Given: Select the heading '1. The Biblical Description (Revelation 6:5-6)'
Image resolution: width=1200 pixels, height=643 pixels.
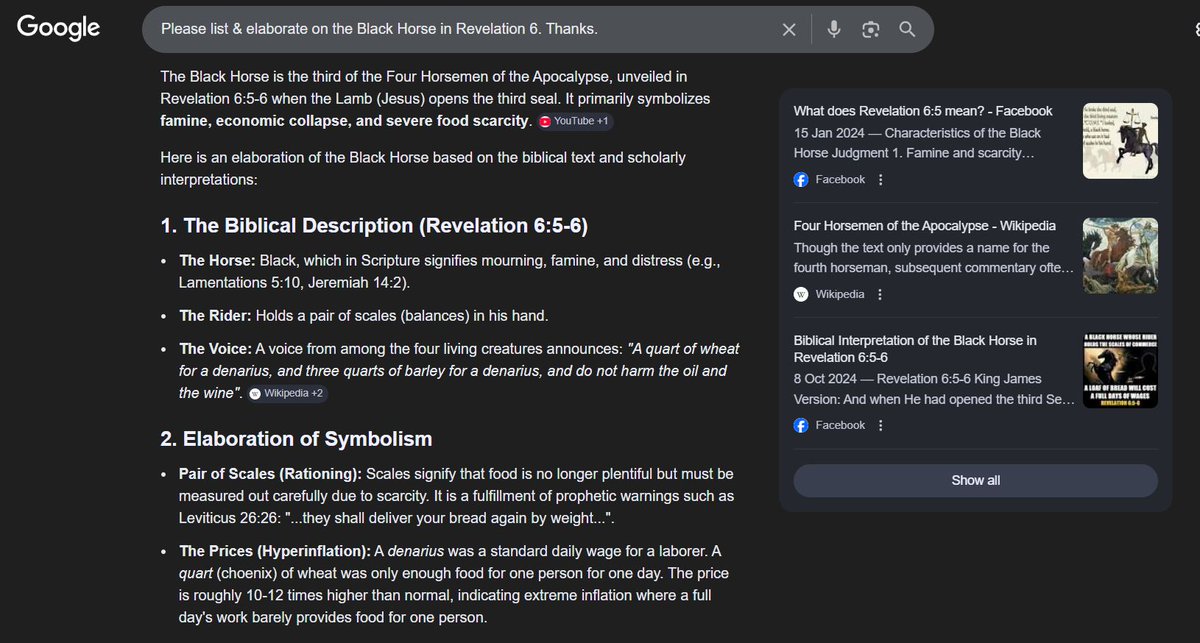Looking at the screenshot, I should click(374, 226).
